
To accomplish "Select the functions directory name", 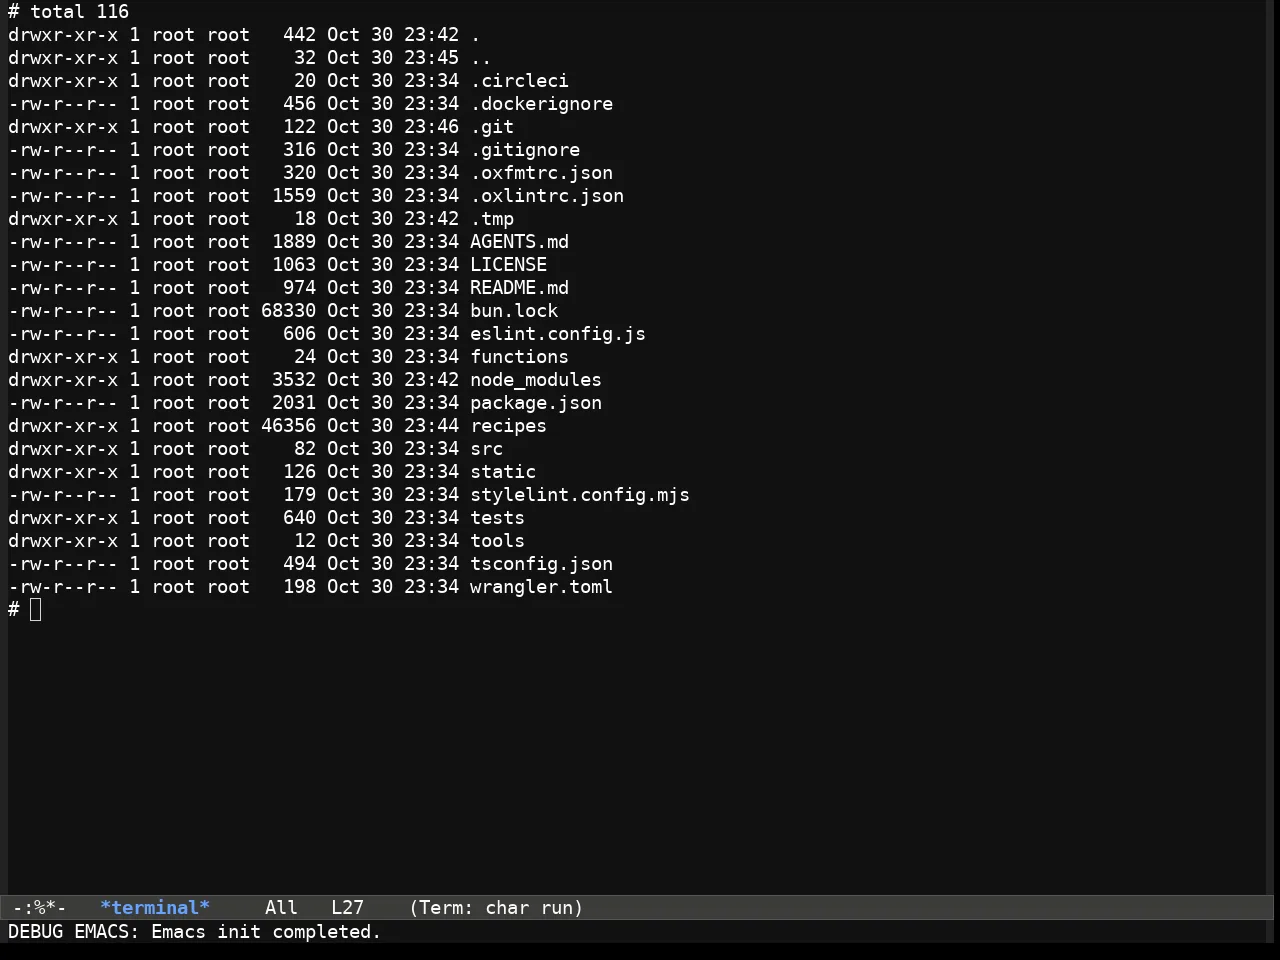I will (519, 357).
